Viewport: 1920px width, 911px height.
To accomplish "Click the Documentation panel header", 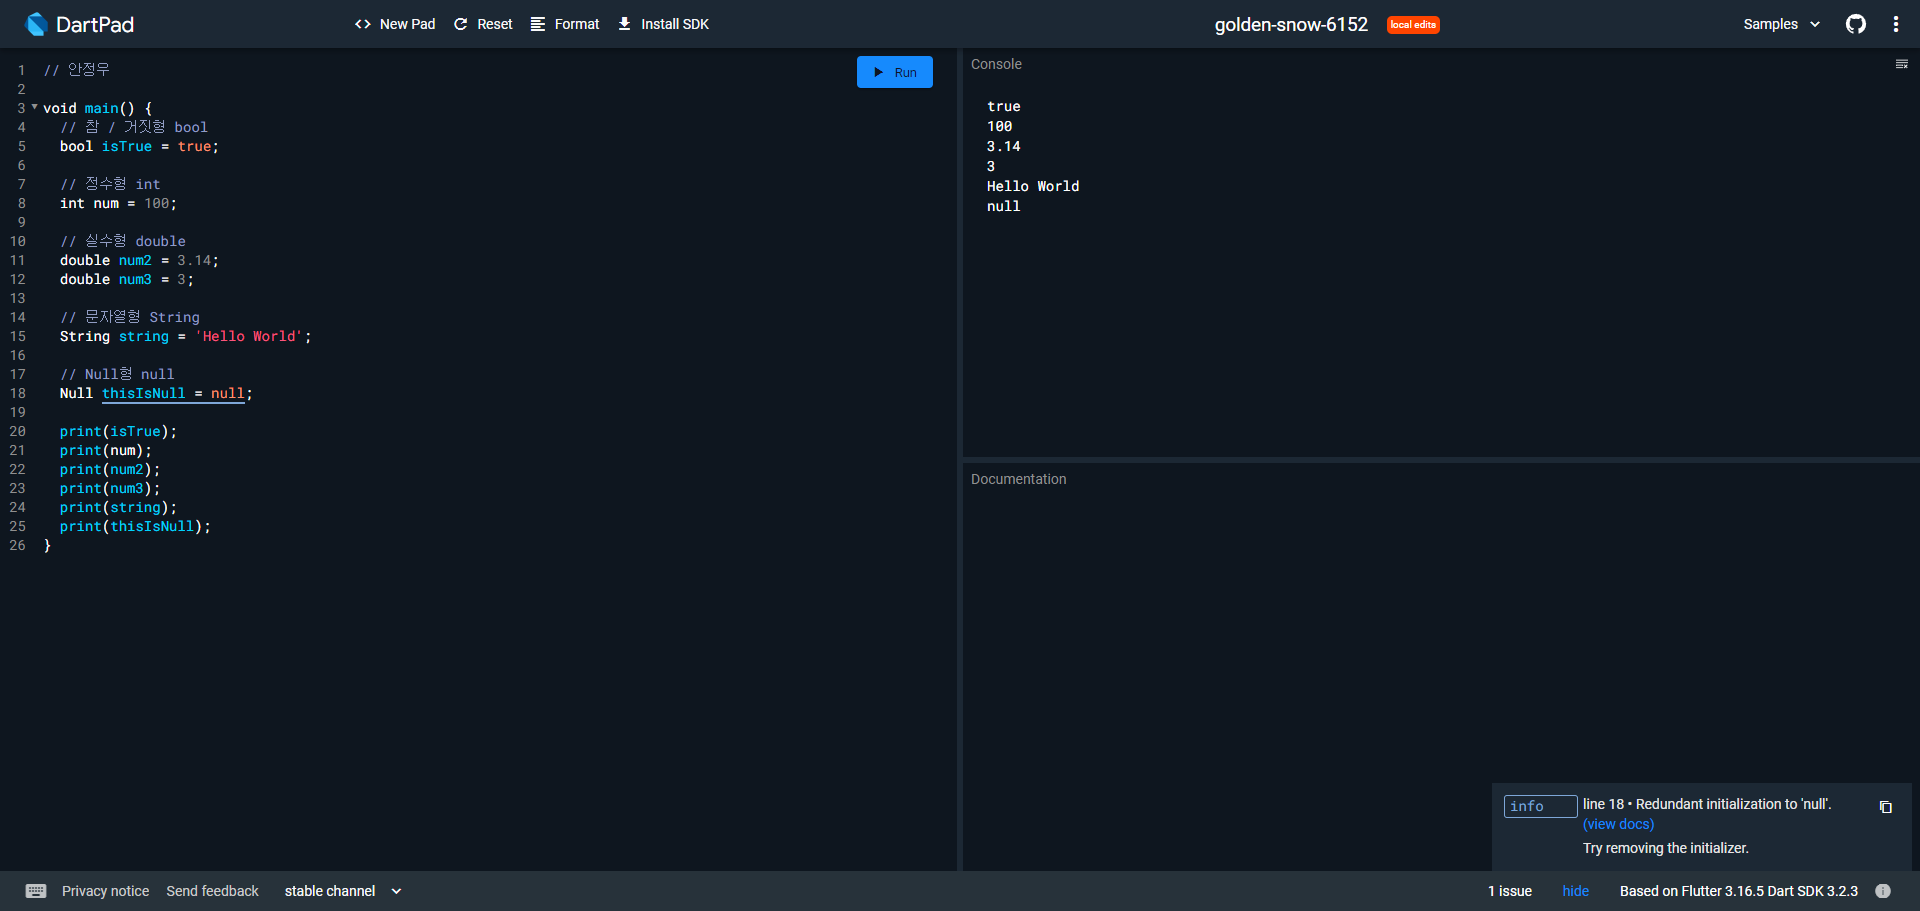I will click(1018, 479).
